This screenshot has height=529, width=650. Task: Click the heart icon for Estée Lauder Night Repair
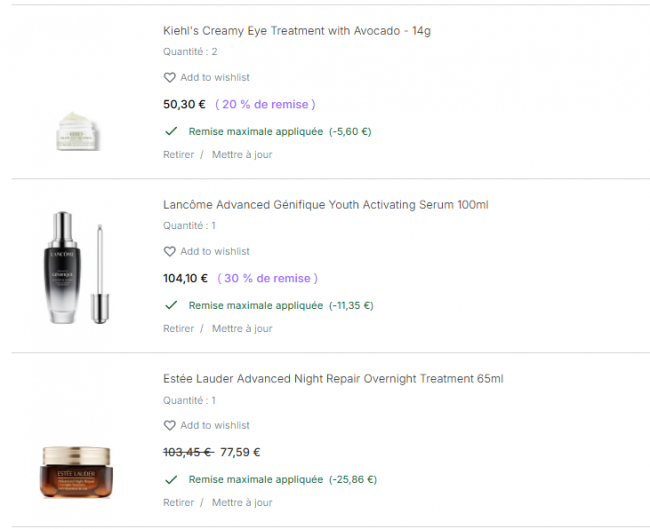(x=170, y=425)
